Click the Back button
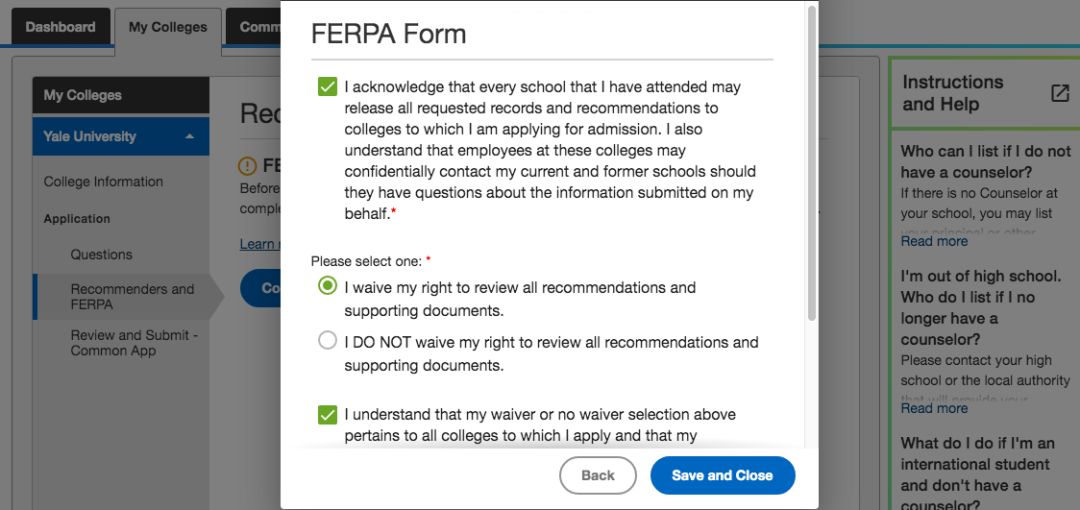This screenshot has width=1080, height=510. tap(598, 475)
